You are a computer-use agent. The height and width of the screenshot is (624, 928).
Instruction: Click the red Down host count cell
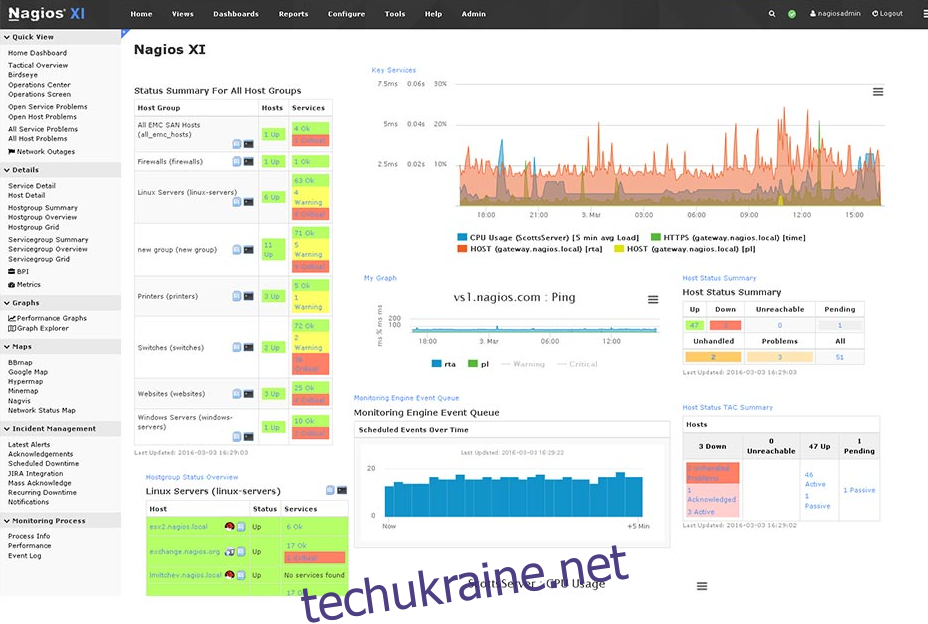[x=725, y=325]
